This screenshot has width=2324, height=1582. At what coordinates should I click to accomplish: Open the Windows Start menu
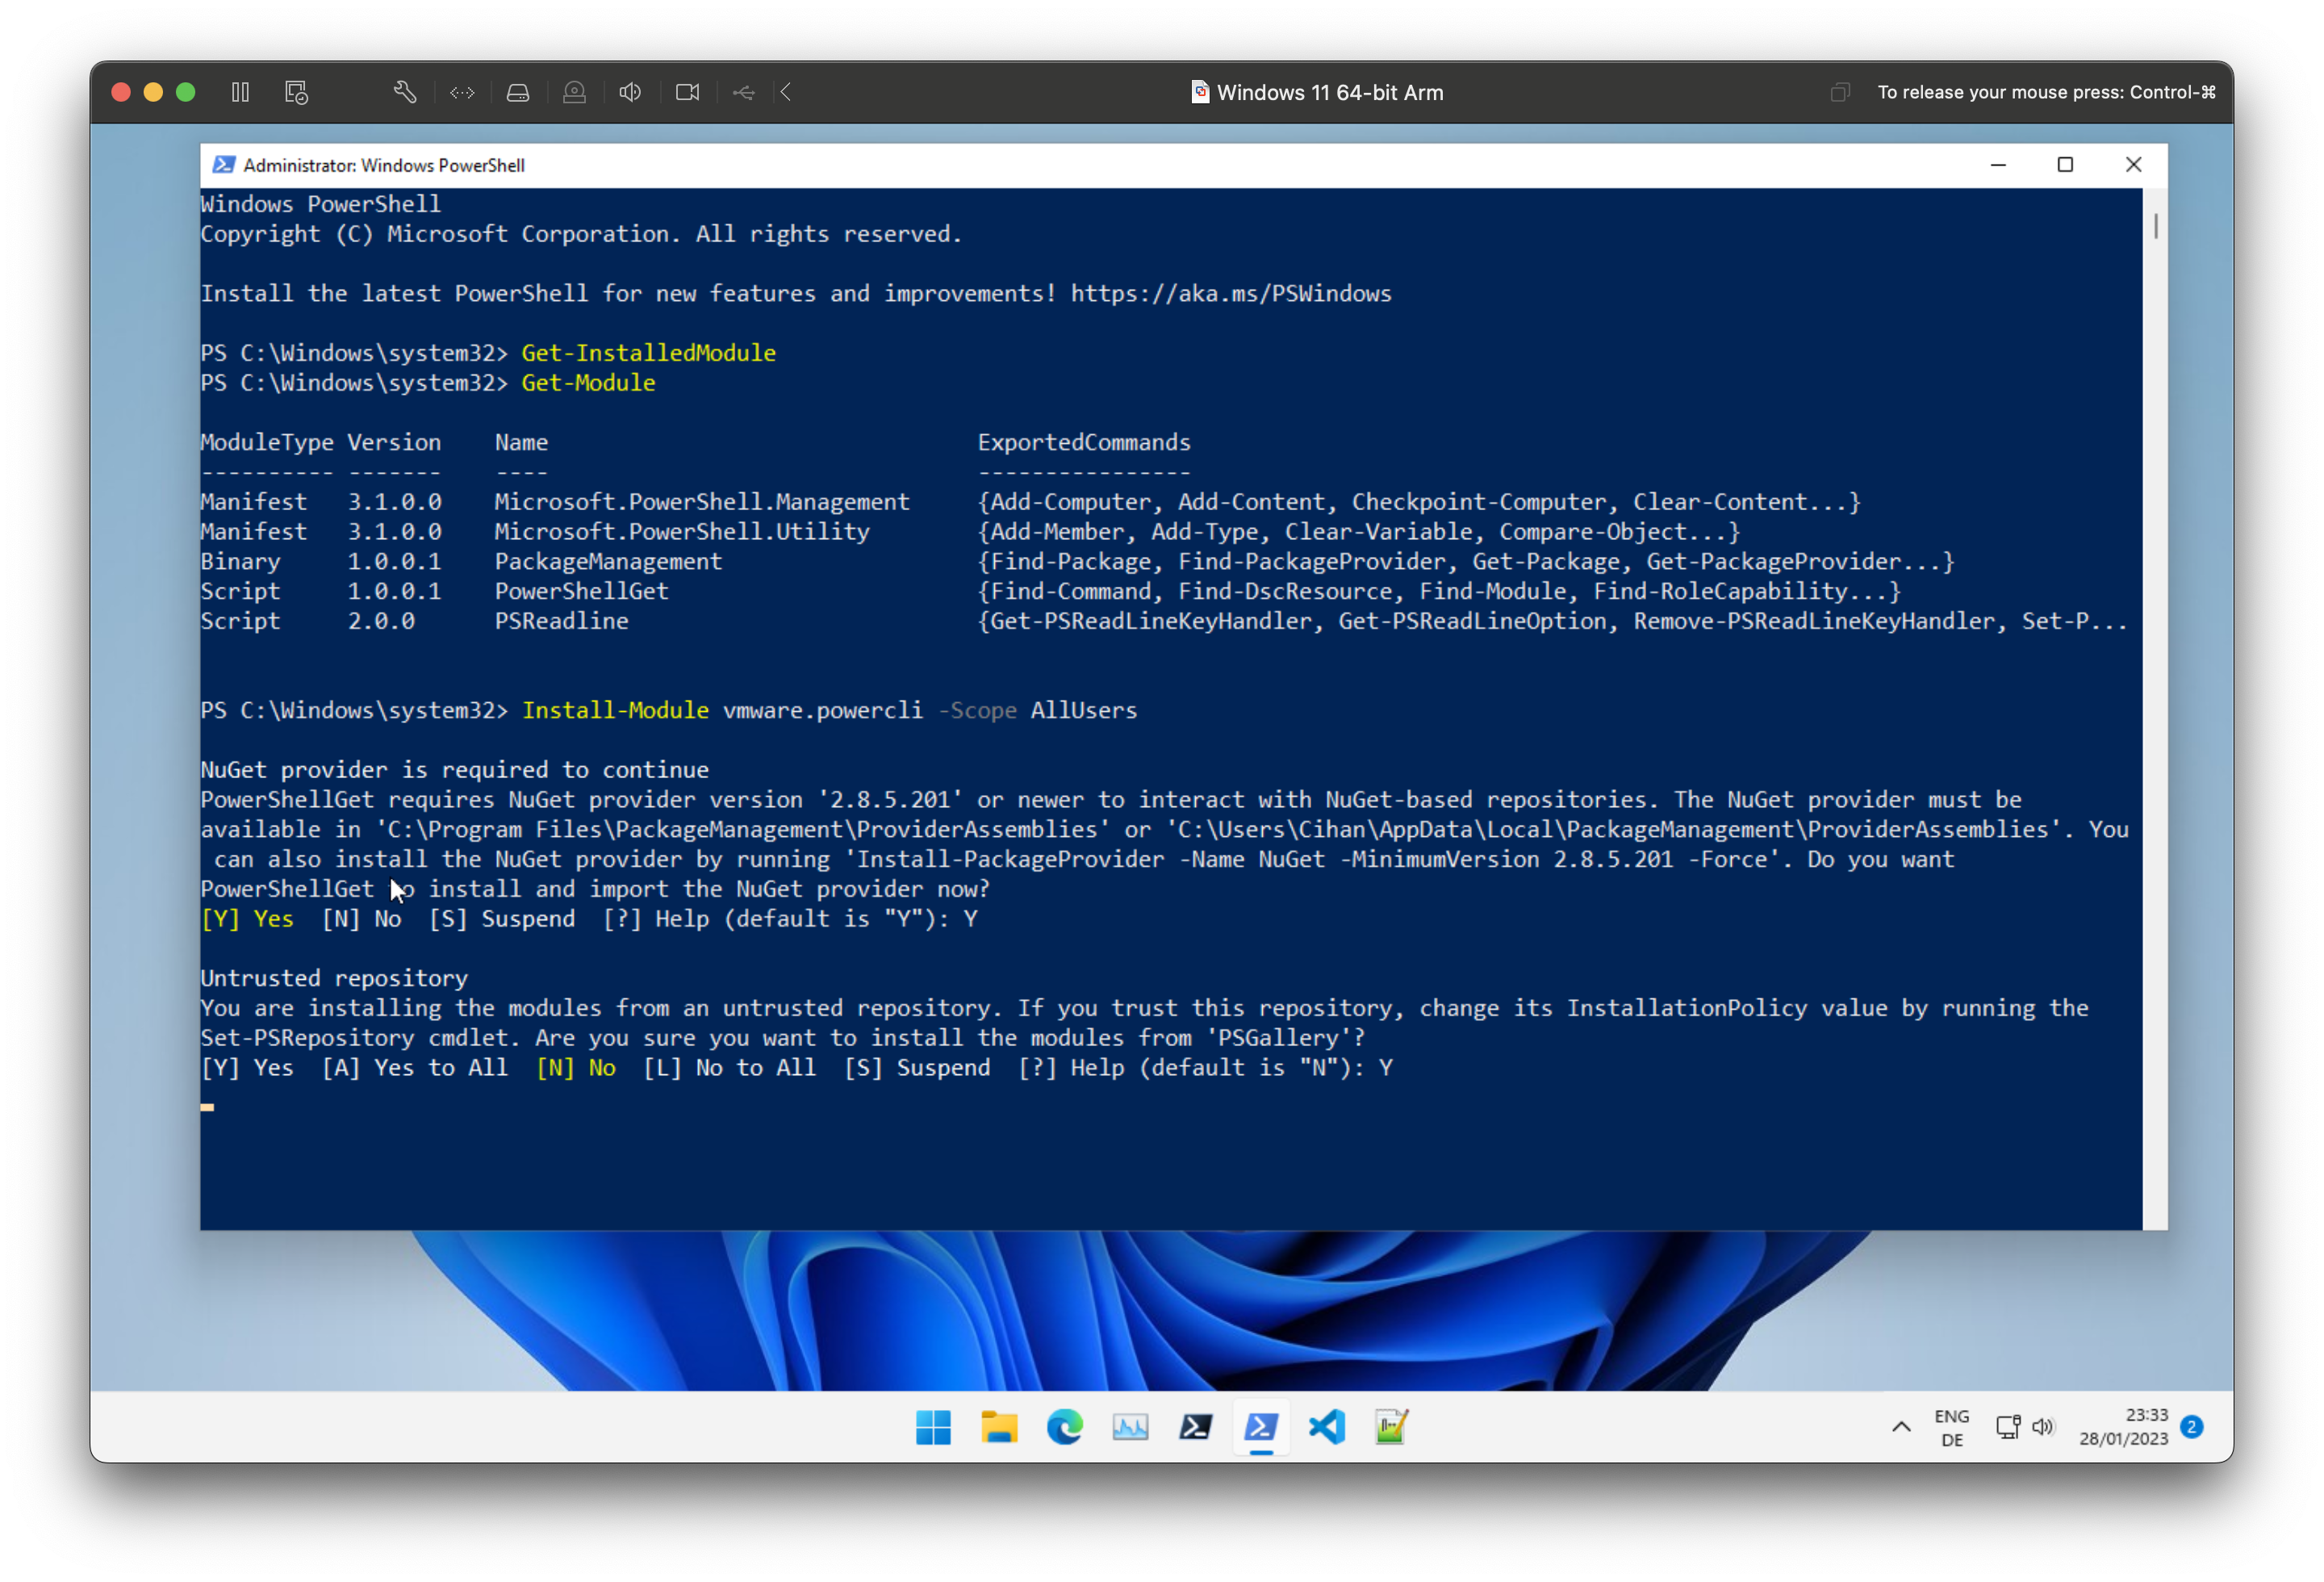click(933, 1427)
